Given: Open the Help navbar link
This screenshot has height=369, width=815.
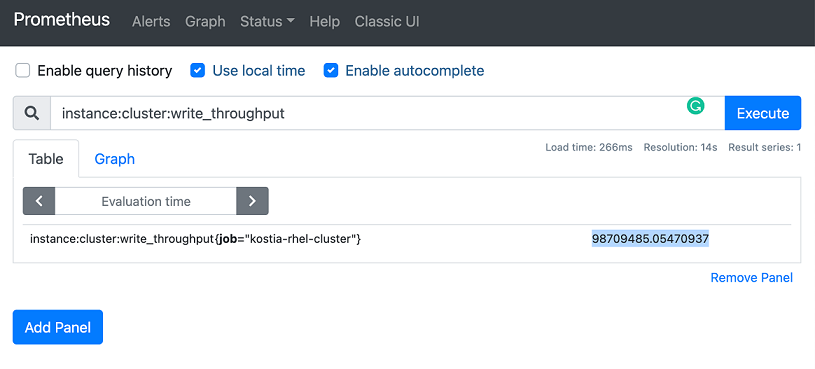Looking at the screenshot, I should [324, 21].
